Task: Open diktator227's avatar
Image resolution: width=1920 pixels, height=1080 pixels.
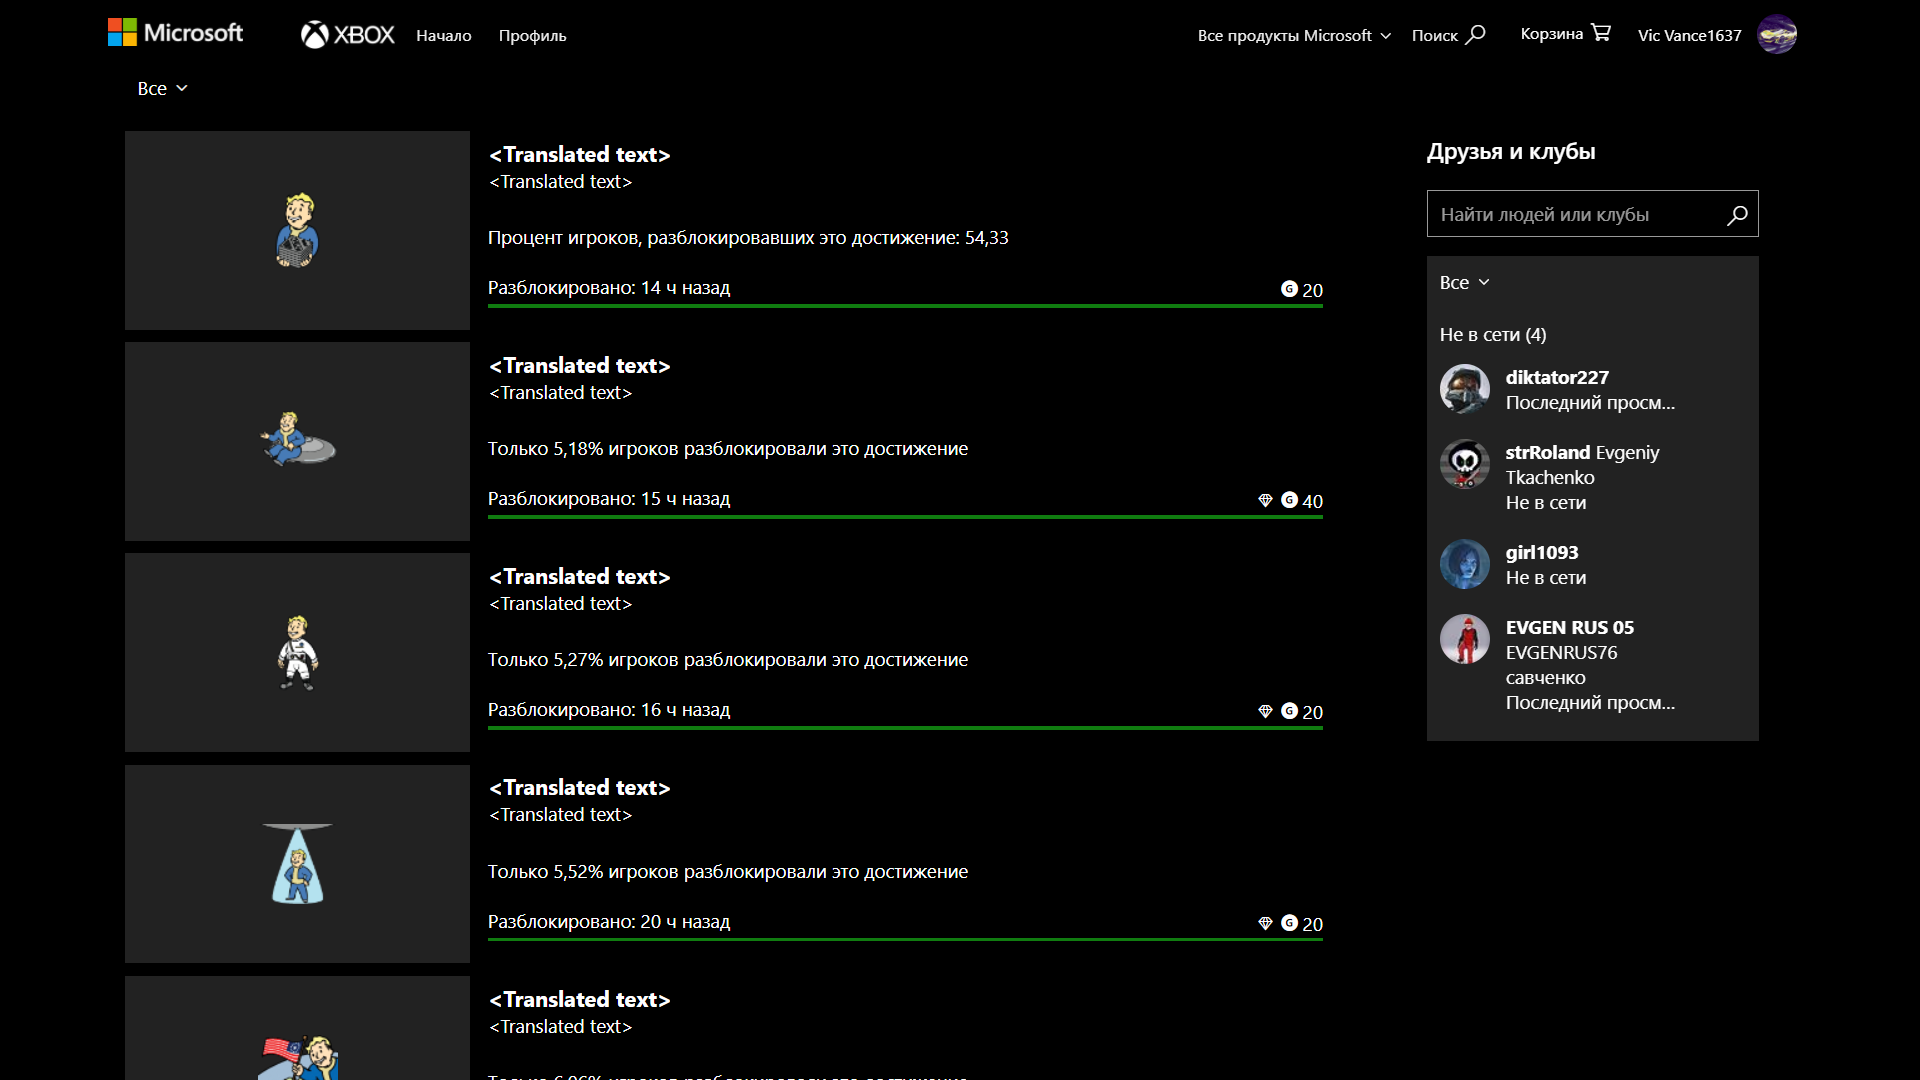Action: 1465,389
